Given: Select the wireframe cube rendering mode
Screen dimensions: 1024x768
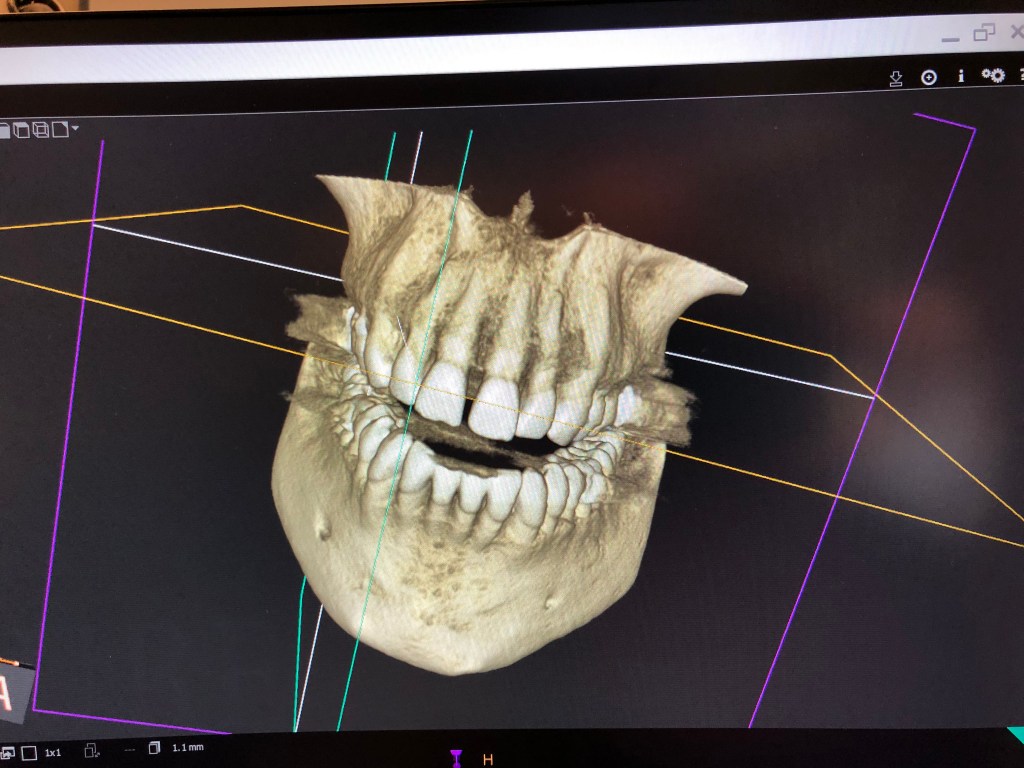Looking at the screenshot, I should (41, 129).
